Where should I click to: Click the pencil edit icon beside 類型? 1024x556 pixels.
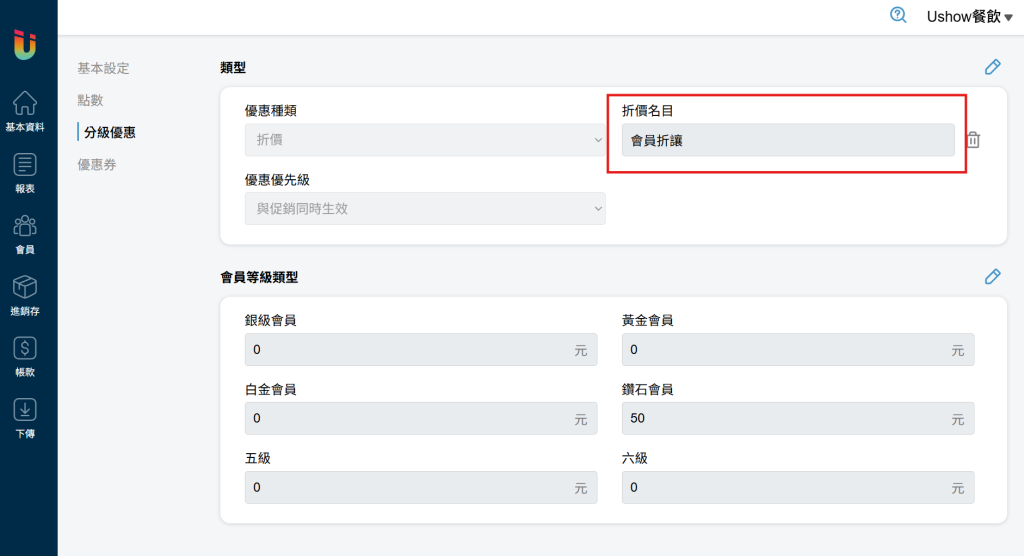(x=993, y=67)
